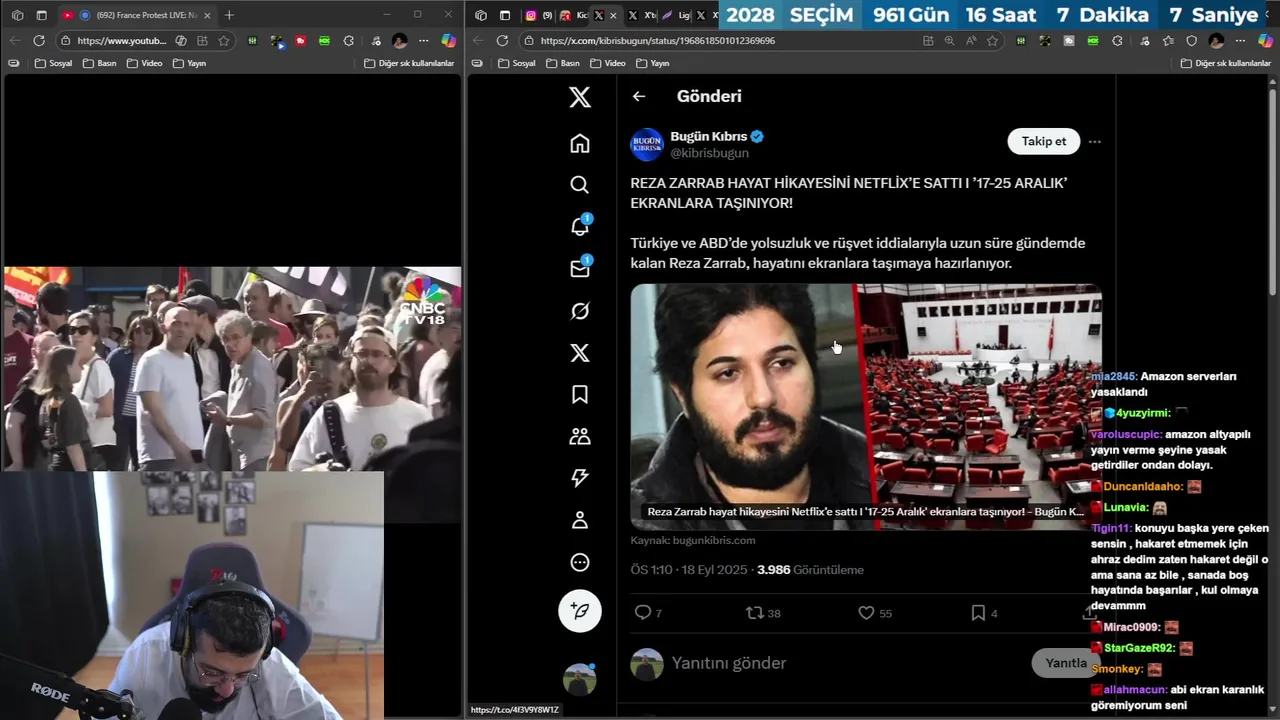Open the Kaynak: bugunkibris.com source link

[x=693, y=540]
